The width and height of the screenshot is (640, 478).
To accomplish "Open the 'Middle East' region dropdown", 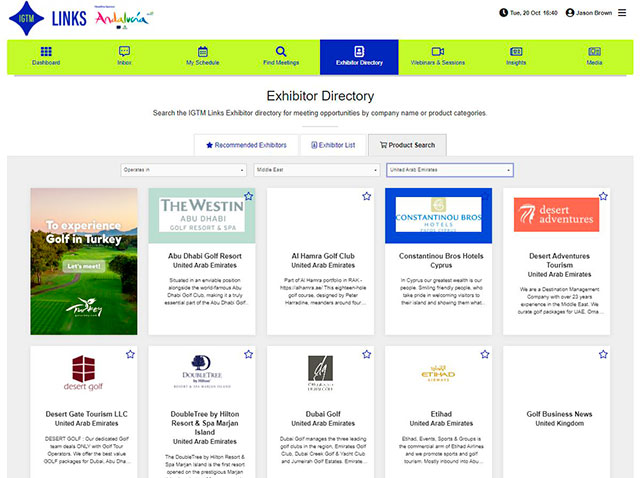I will tap(317, 170).
